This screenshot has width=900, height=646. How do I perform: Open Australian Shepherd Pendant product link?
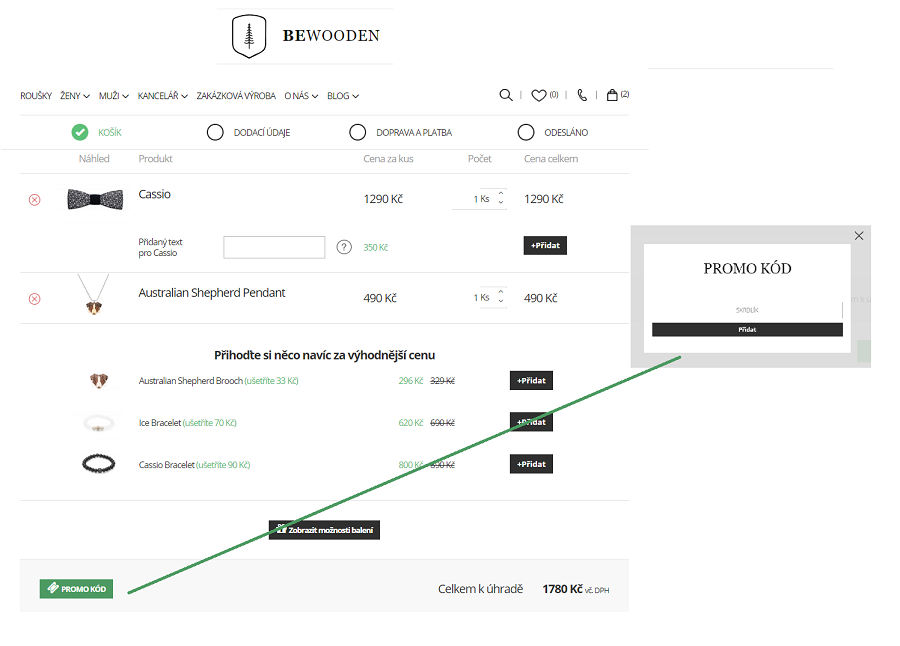212,293
